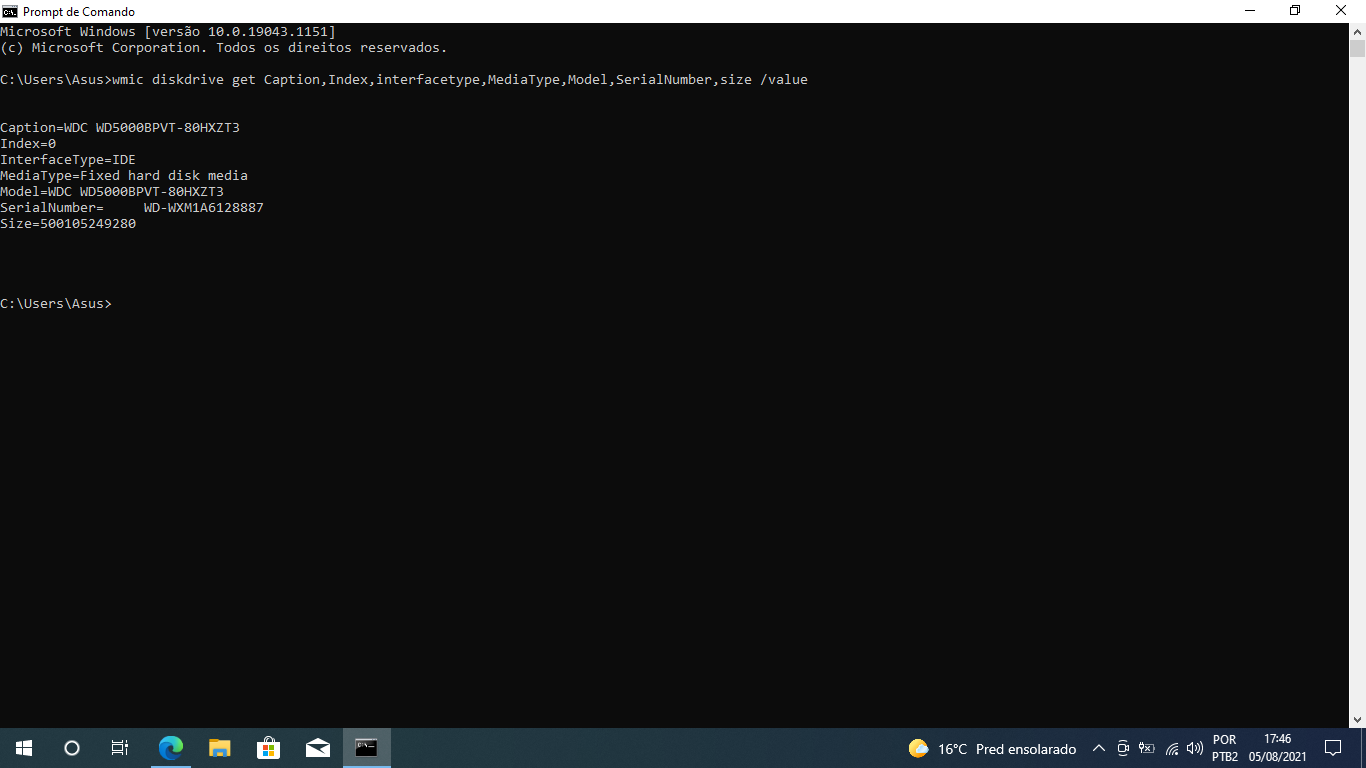
Task: Open Cortana search circle on taskbar
Action: click(x=72, y=748)
